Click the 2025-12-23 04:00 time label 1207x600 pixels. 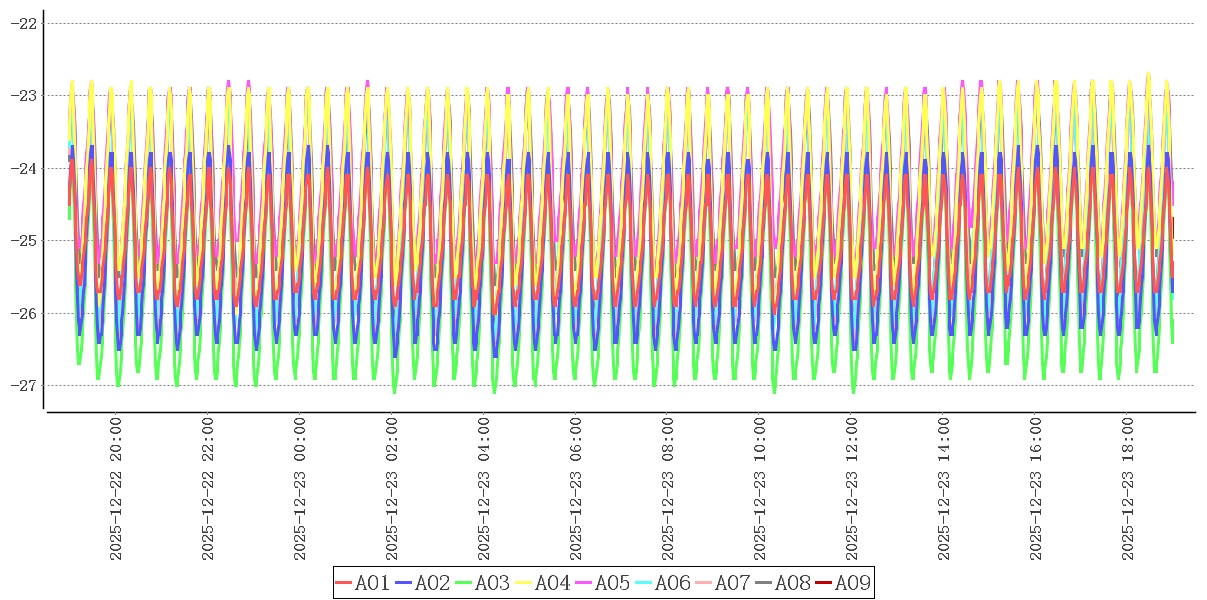pyautogui.click(x=484, y=489)
